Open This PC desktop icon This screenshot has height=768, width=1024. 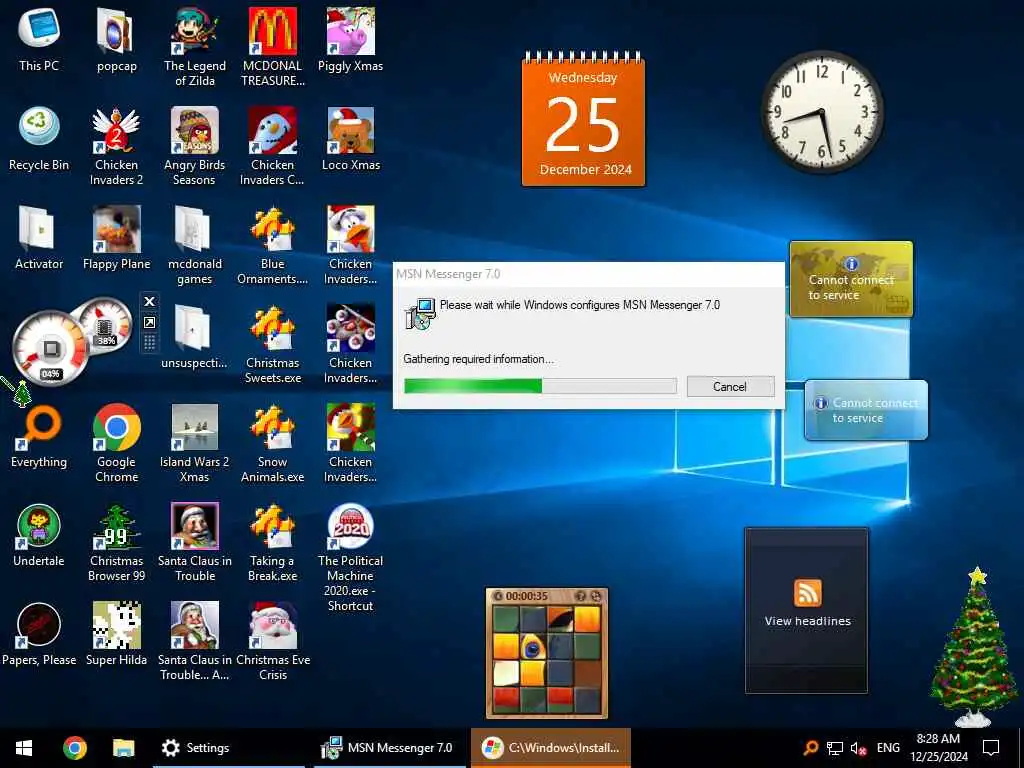[39, 39]
